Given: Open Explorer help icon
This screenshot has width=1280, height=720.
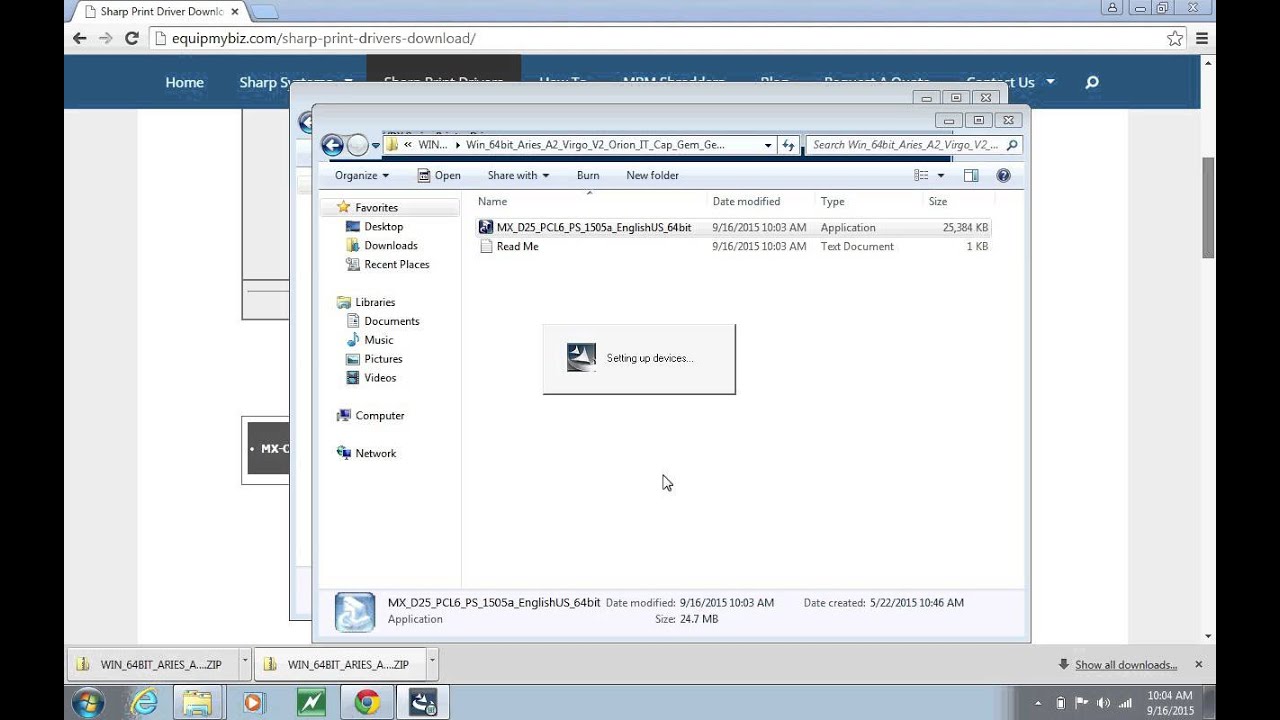Looking at the screenshot, I should (x=1003, y=175).
